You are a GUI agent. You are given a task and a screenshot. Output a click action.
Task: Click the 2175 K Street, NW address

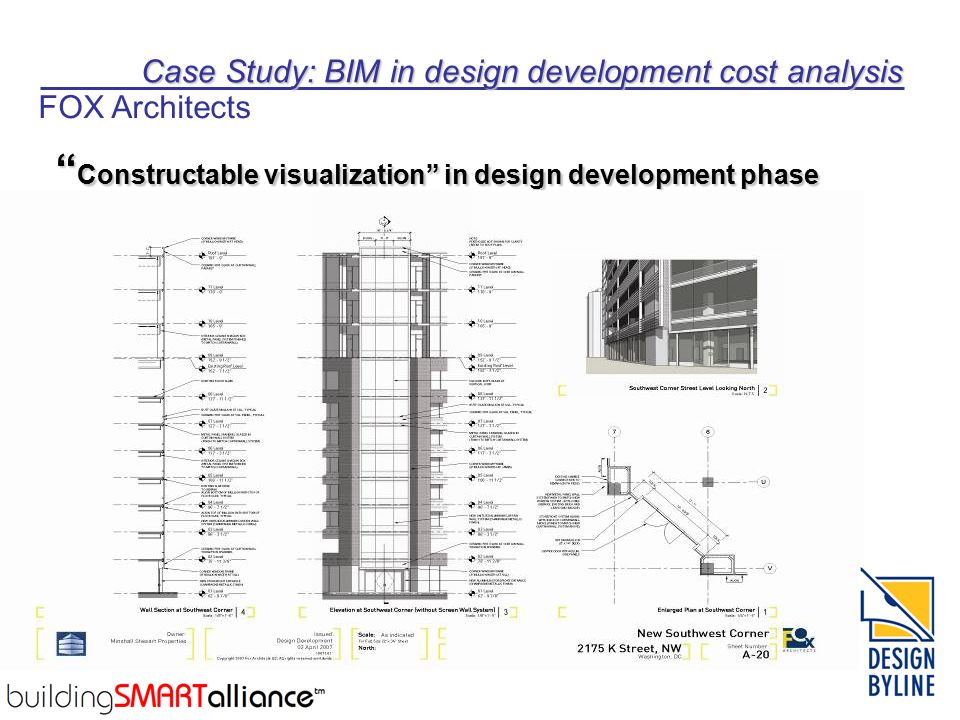(x=629, y=648)
